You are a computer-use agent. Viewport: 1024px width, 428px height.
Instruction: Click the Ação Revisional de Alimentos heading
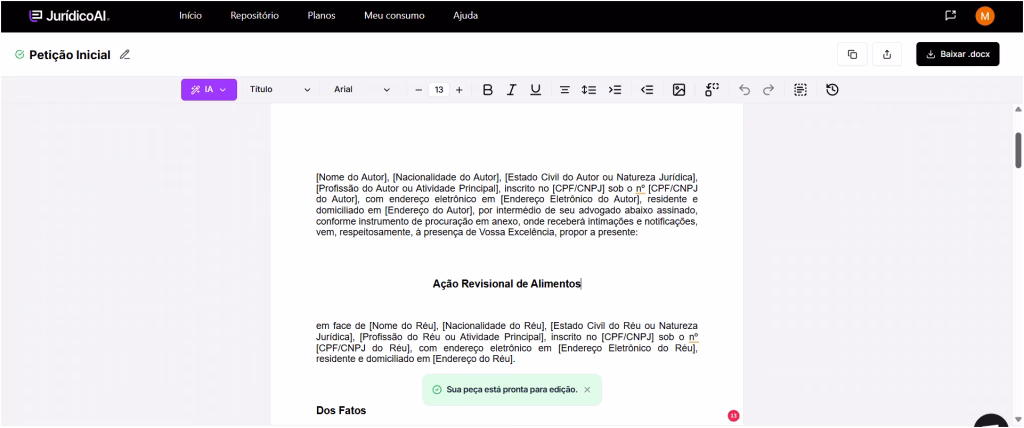click(507, 284)
